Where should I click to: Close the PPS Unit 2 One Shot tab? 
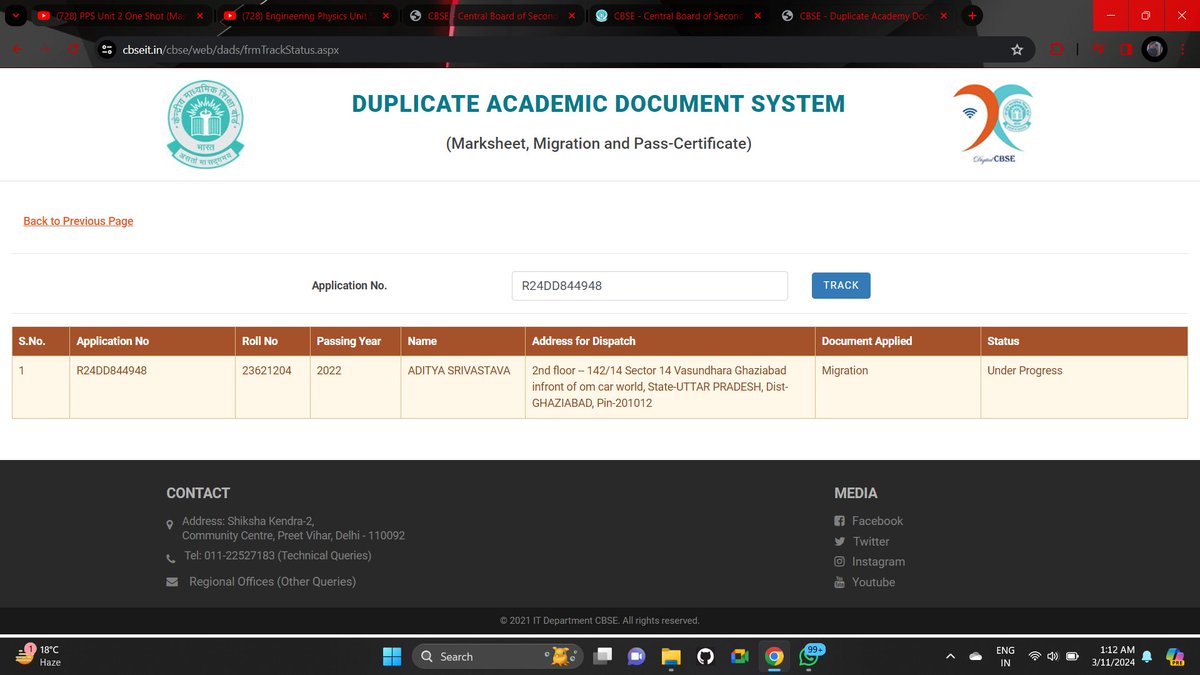[x=200, y=16]
